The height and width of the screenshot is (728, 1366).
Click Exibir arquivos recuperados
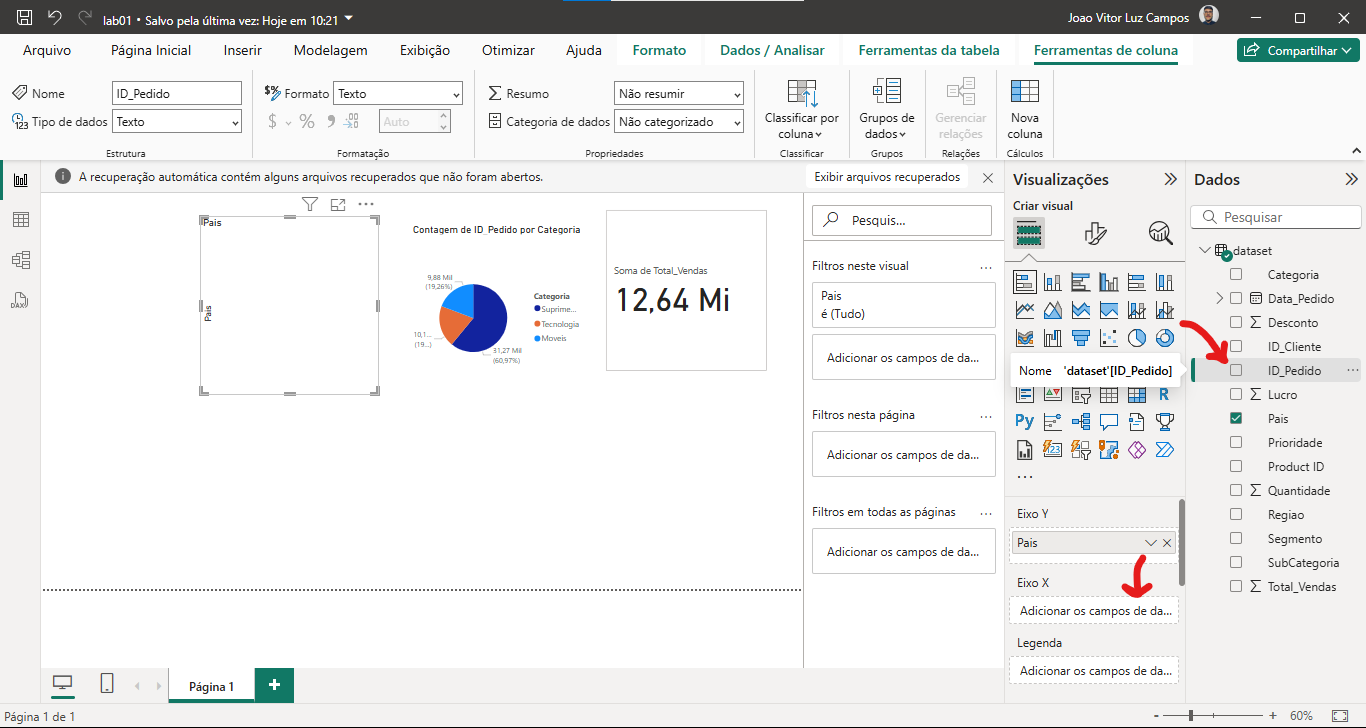tap(887, 177)
